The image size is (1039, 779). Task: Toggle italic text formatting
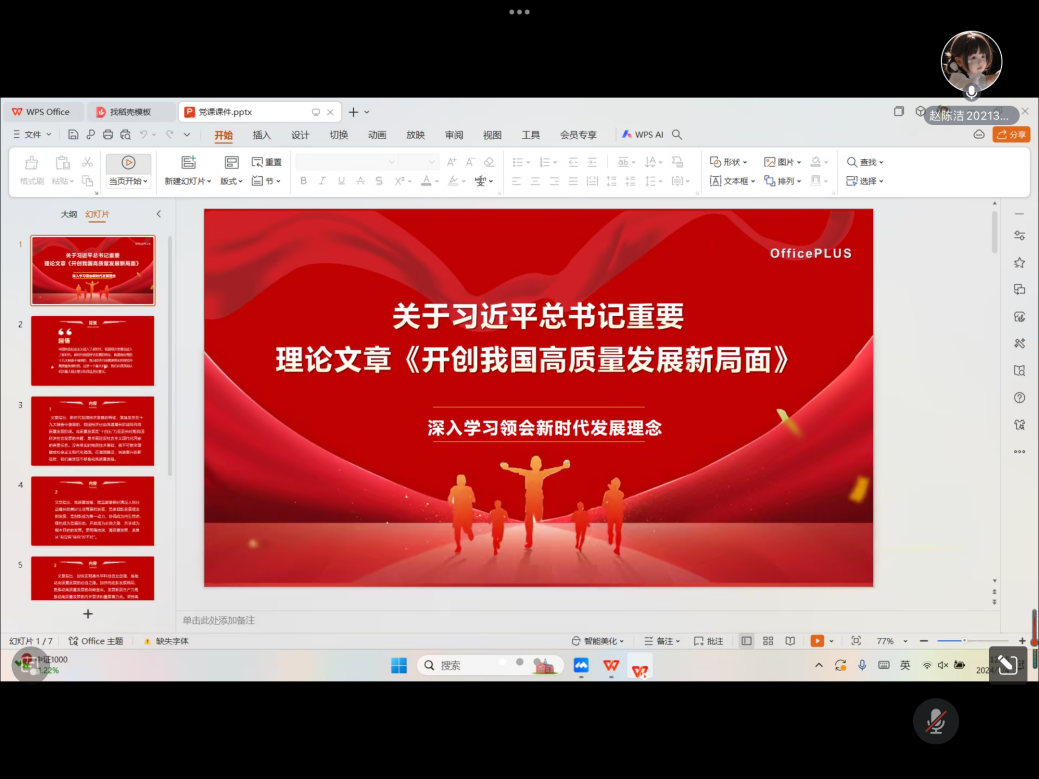[322, 181]
